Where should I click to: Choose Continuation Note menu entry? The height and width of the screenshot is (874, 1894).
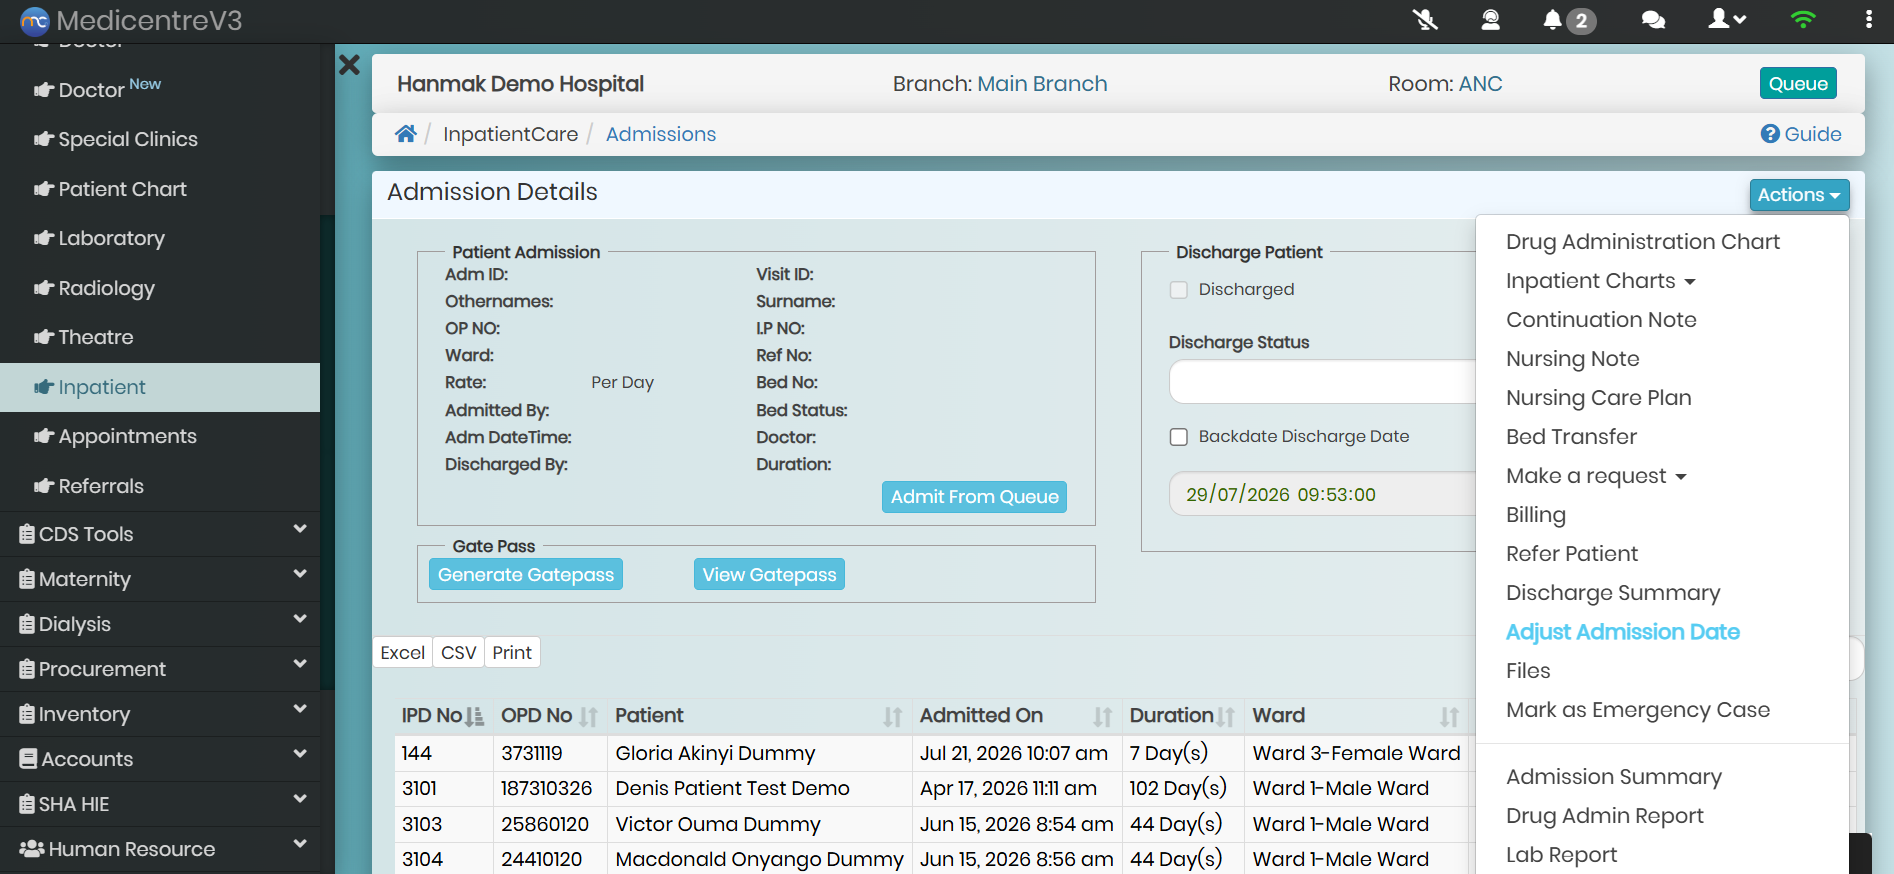pyautogui.click(x=1601, y=320)
